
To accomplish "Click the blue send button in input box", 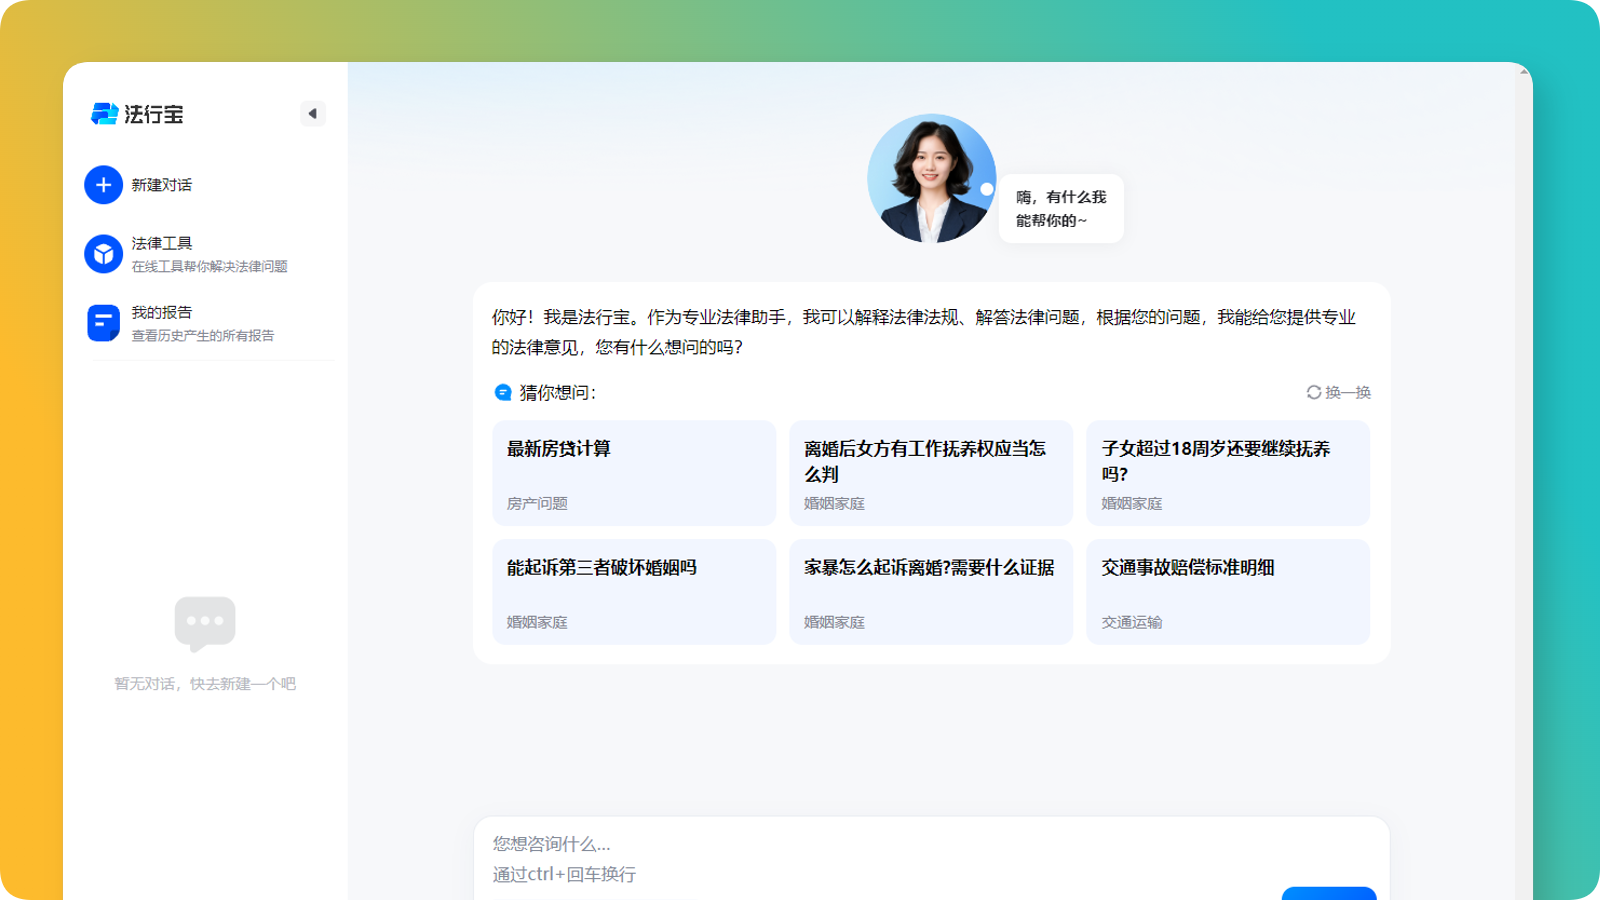I will tap(1329, 893).
